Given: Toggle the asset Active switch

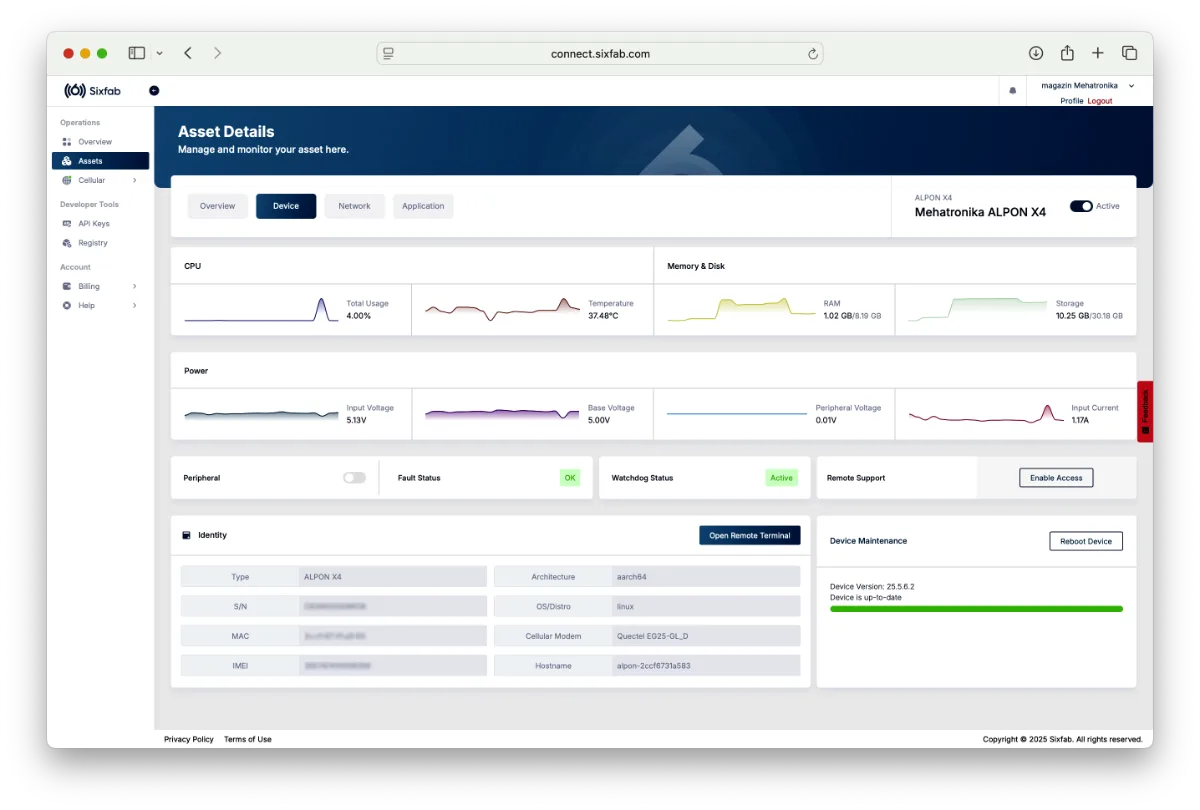Looking at the screenshot, I should [x=1081, y=206].
